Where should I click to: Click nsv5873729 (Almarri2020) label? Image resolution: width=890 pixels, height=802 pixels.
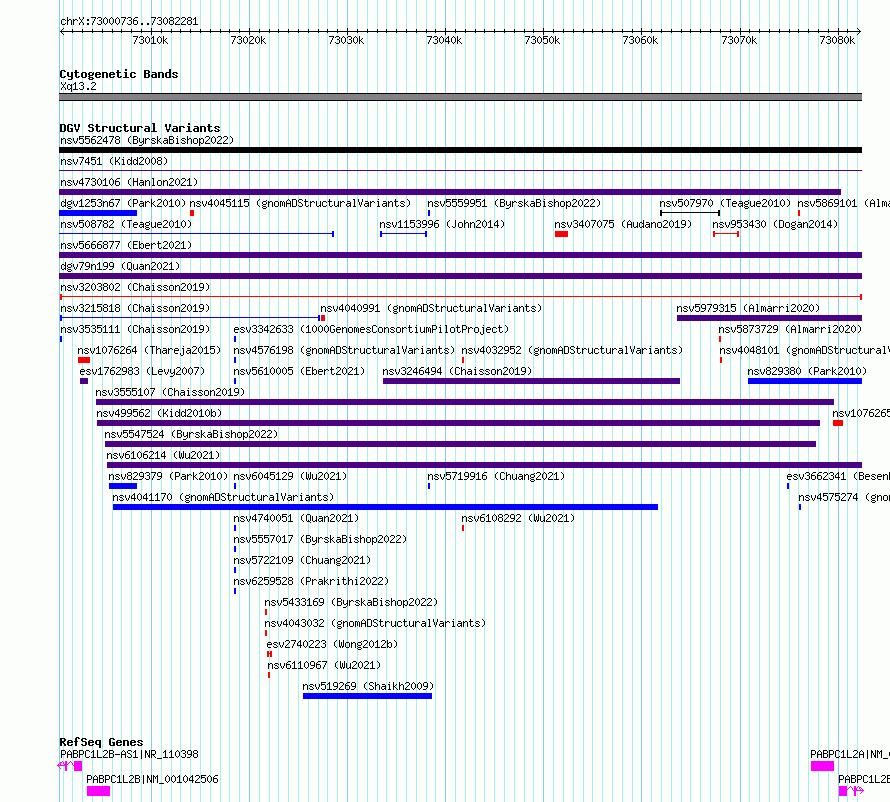[790, 329]
